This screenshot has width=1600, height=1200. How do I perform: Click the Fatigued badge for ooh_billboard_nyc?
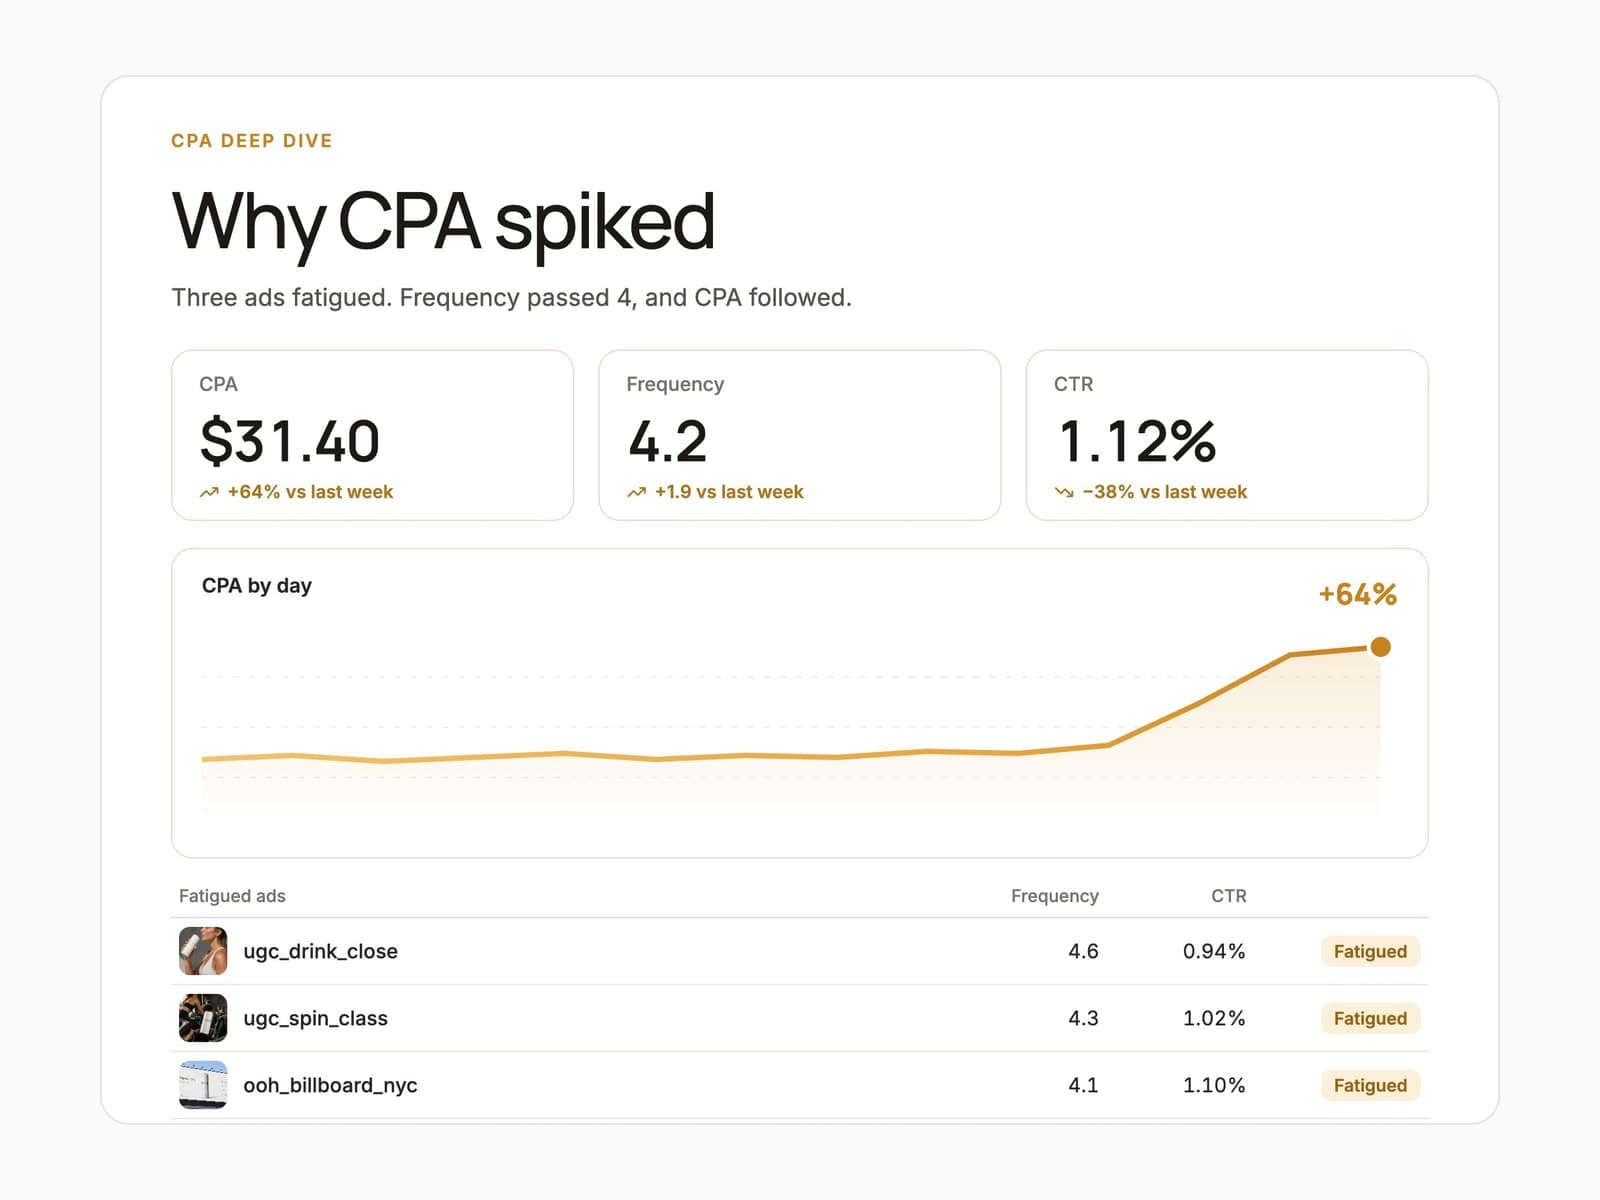point(1370,1085)
